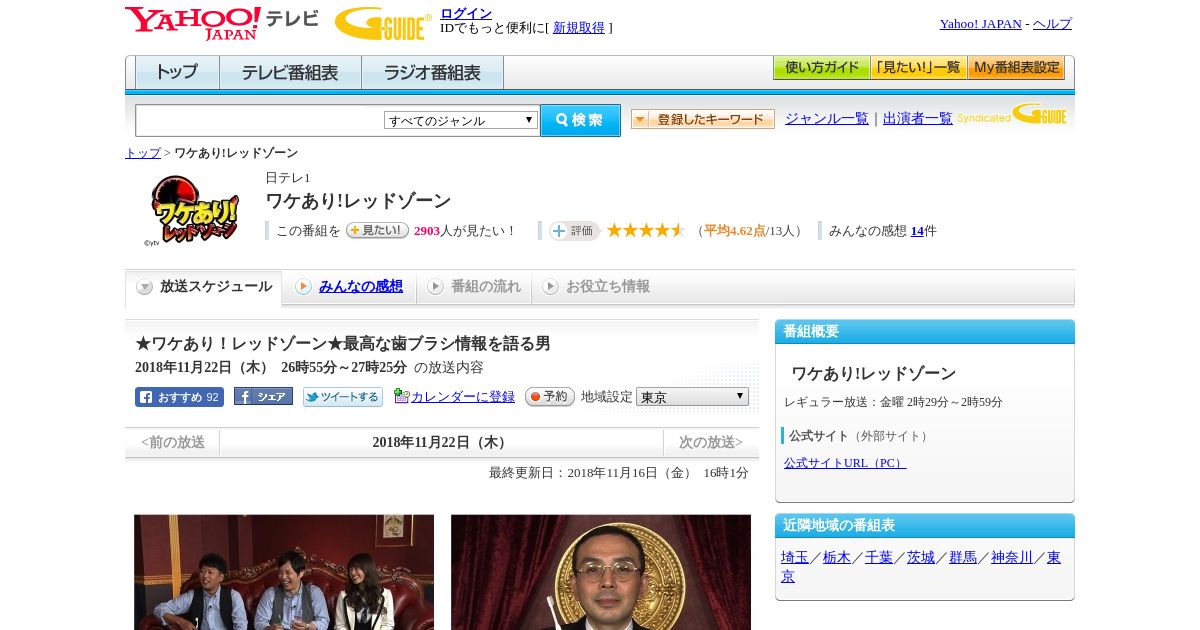Click the 見たい! plus button
Viewport: 1200px width, 630px height.
(377, 230)
